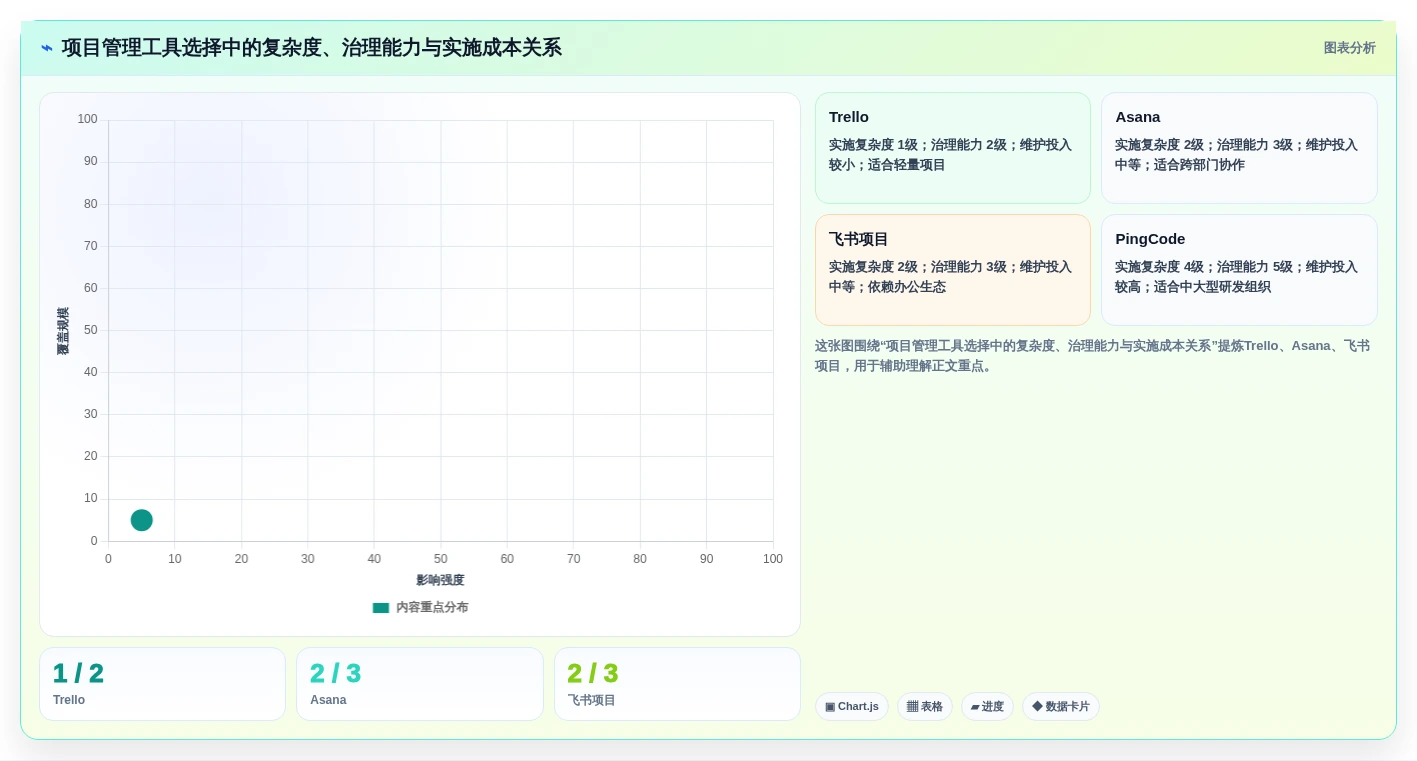Toggle the 内容重点分布 legend label
The height and width of the screenshot is (761, 1417).
(432, 608)
